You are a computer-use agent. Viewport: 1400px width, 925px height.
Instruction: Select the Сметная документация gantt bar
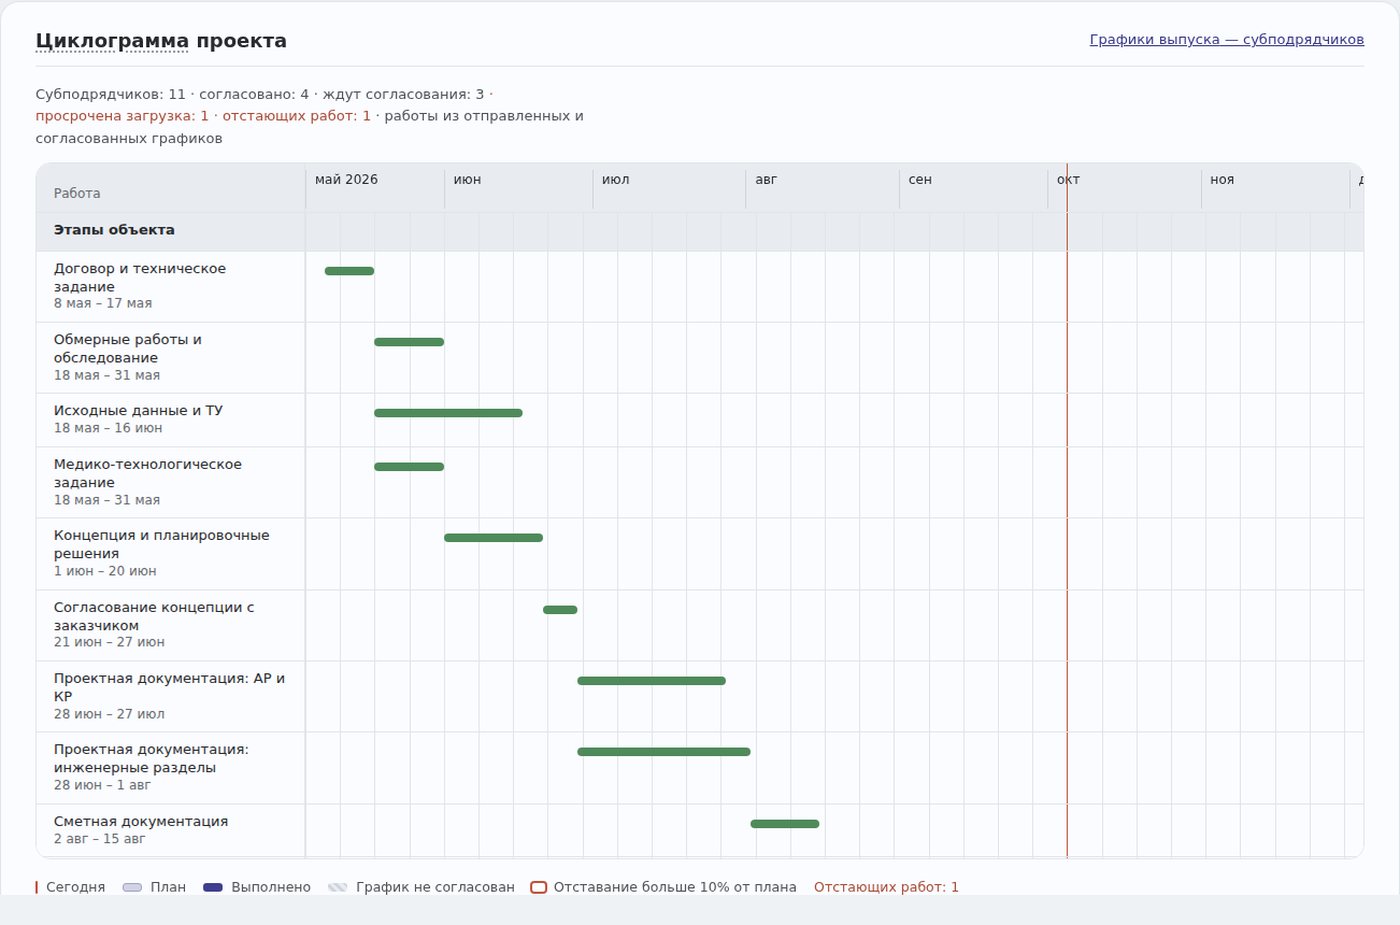click(785, 824)
